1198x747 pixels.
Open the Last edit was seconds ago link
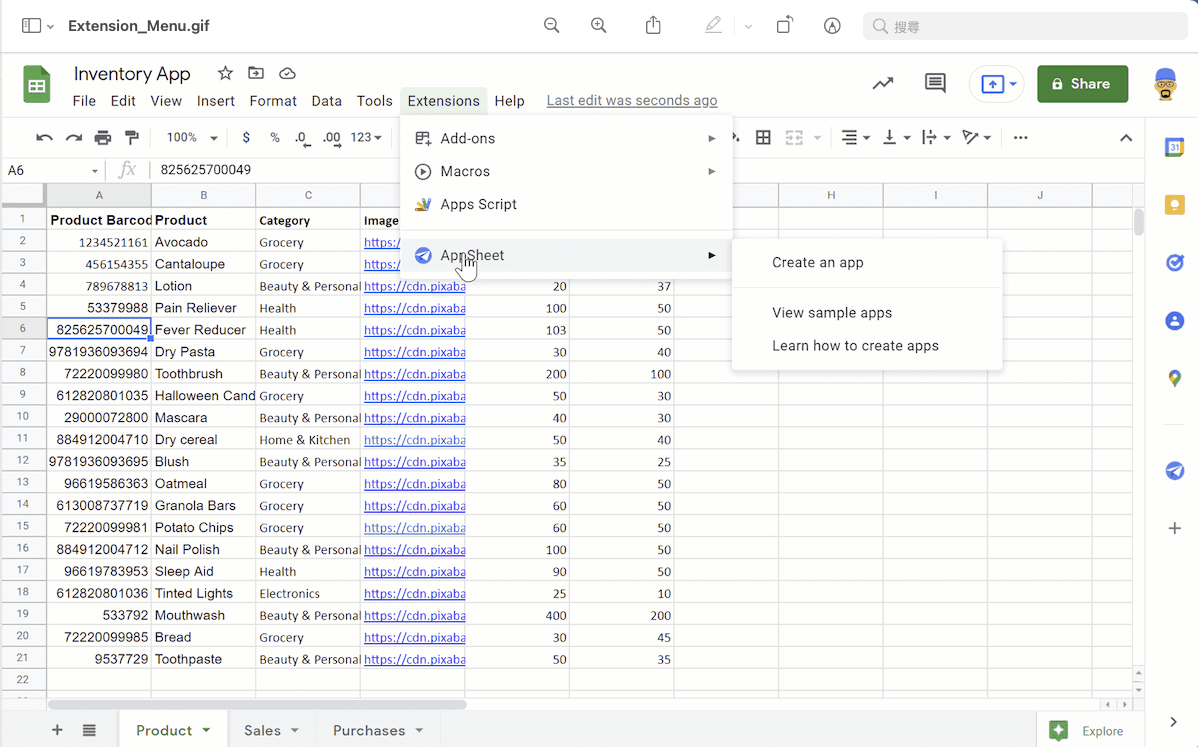(631, 101)
